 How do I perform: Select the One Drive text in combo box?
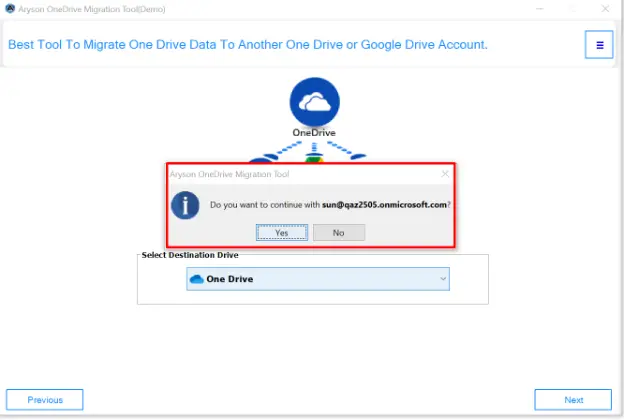(229, 279)
